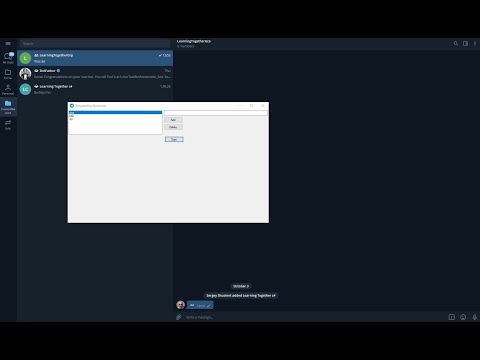Open the emoji picker smiley icon
This screenshot has height=360, width=480.
click(463, 317)
